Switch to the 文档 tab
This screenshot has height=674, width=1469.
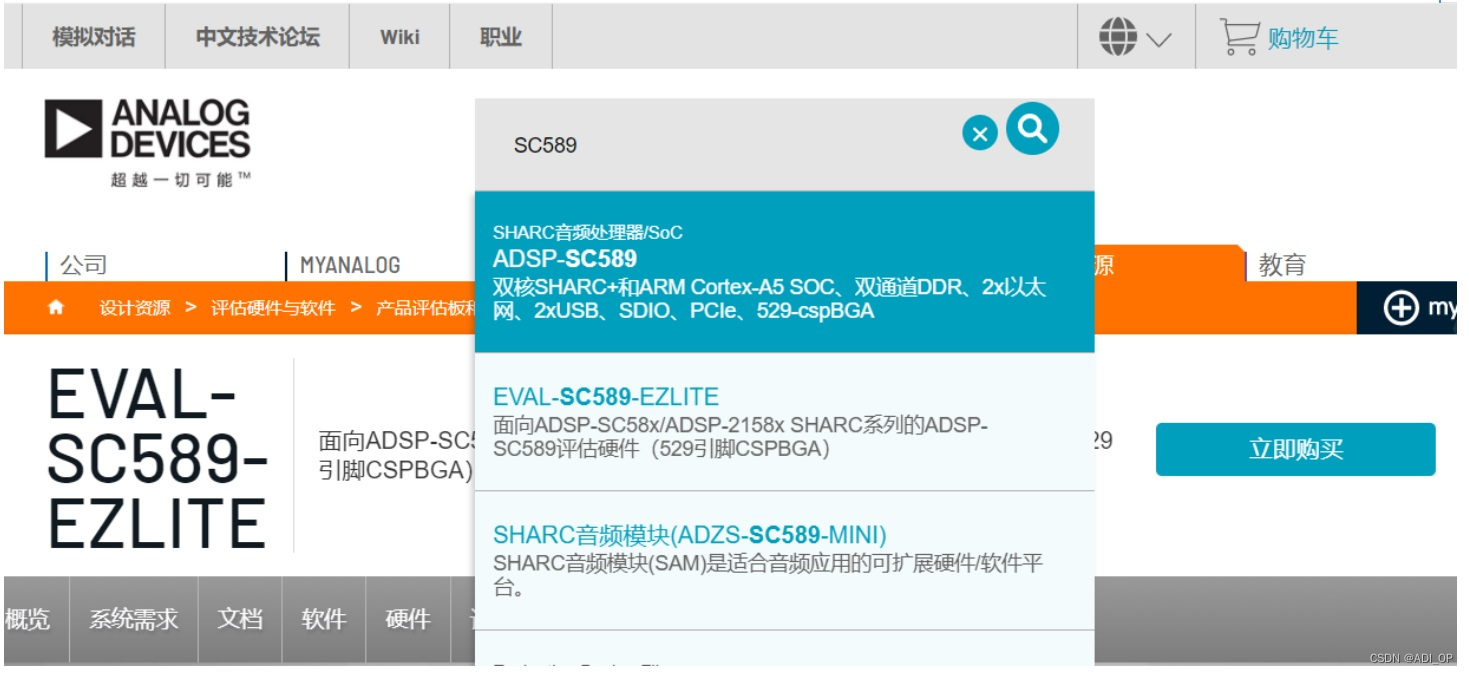(240, 619)
